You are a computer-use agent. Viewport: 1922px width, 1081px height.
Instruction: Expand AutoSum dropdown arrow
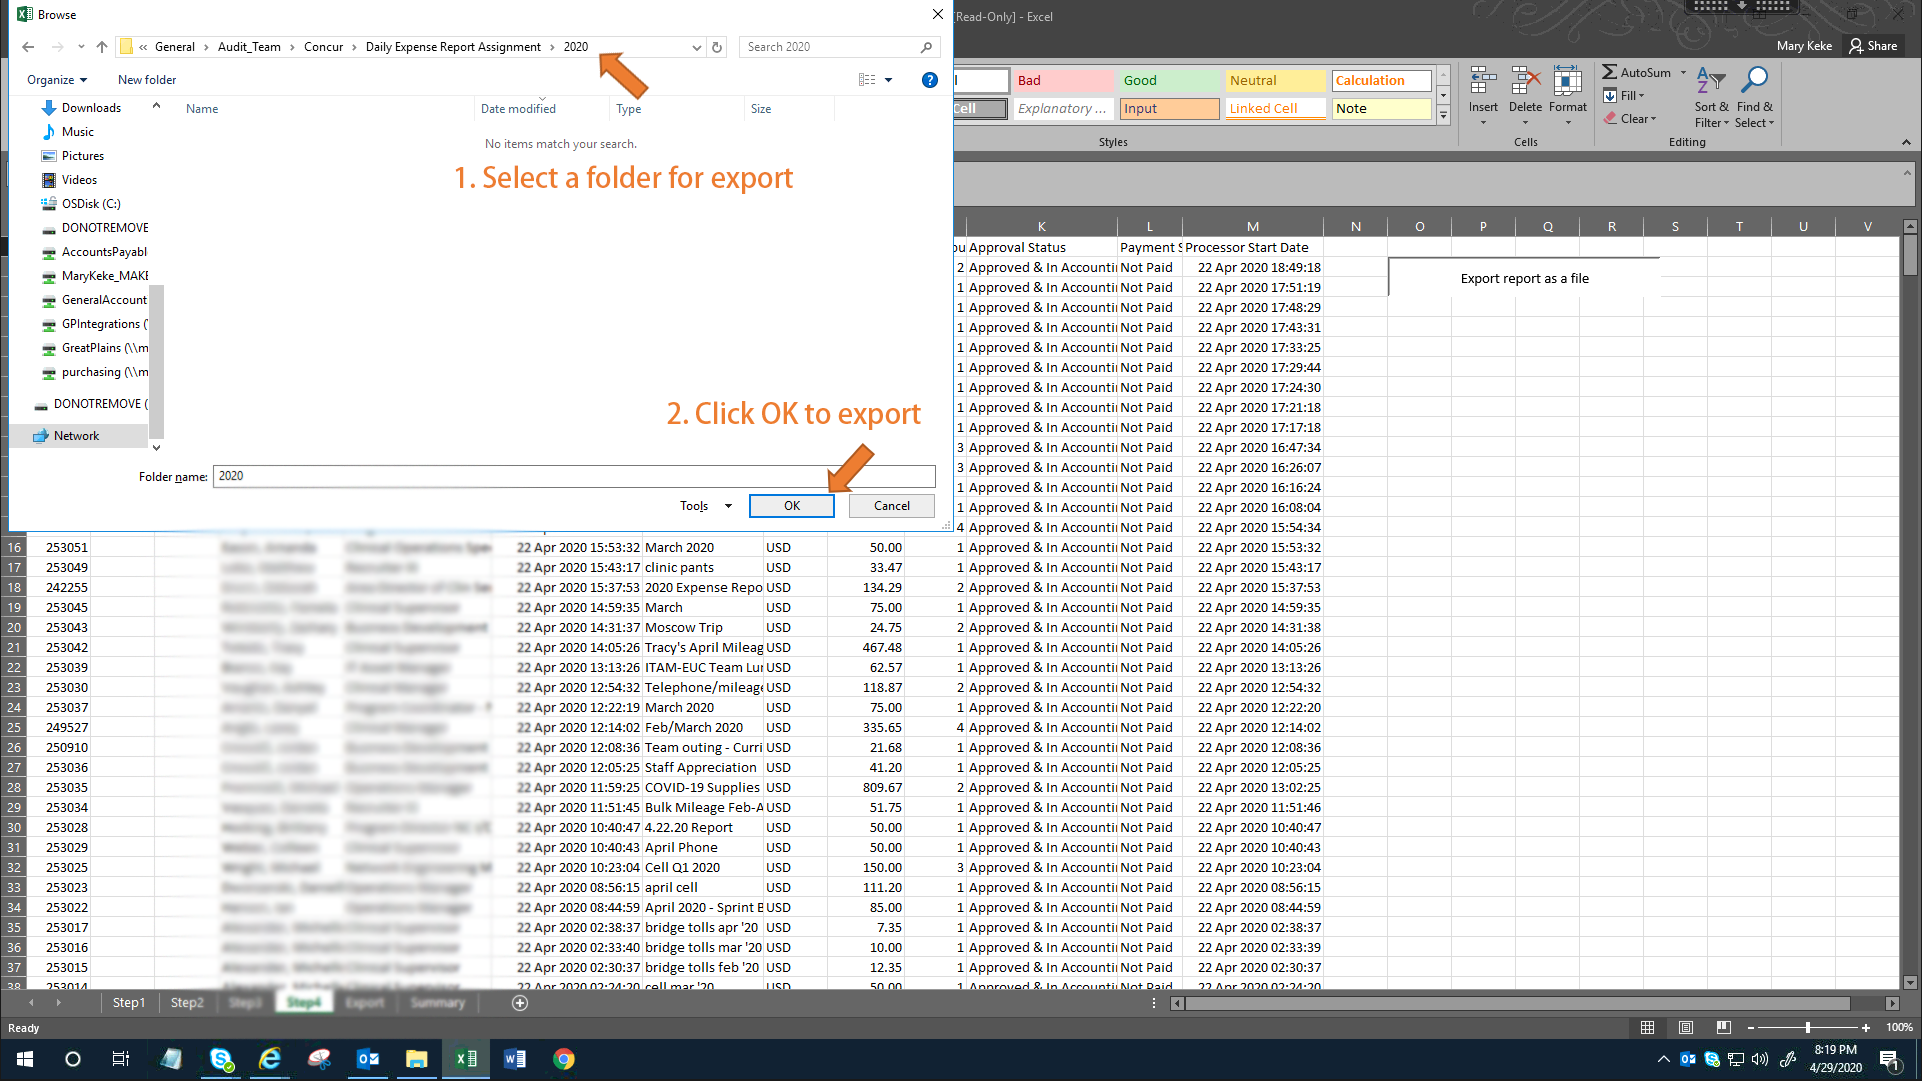(1684, 72)
